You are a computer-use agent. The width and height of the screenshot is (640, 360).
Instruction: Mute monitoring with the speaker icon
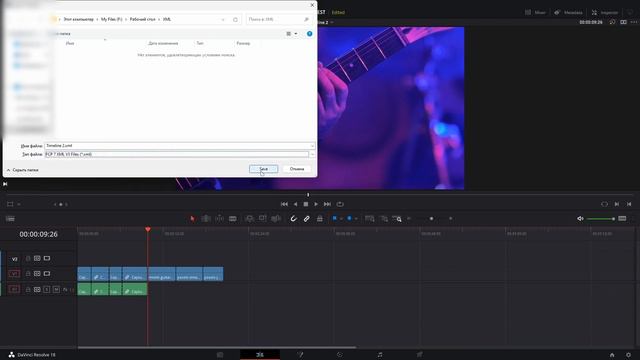click(580, 219)
